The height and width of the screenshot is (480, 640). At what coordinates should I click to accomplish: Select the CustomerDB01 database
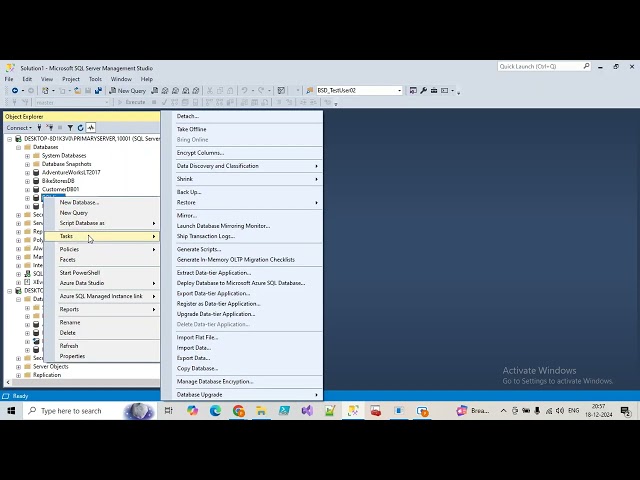coord(60,189)
